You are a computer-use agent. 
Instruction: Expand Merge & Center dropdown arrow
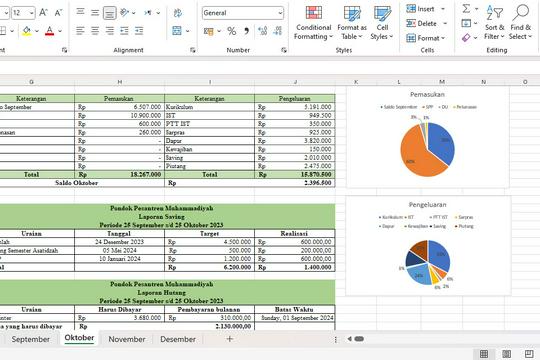(188, 31)
